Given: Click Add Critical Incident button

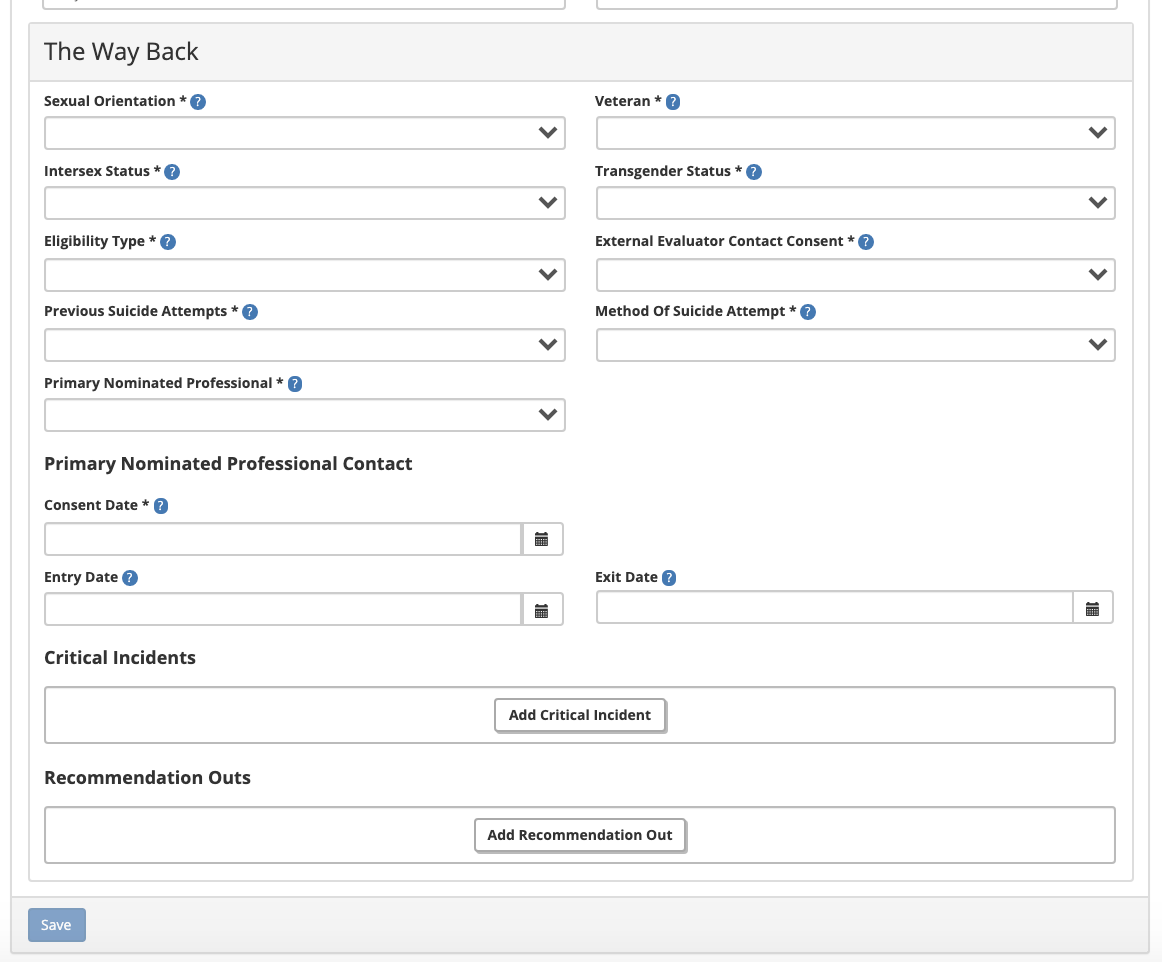Looking at the screenshot, I should tap(580, 715).
